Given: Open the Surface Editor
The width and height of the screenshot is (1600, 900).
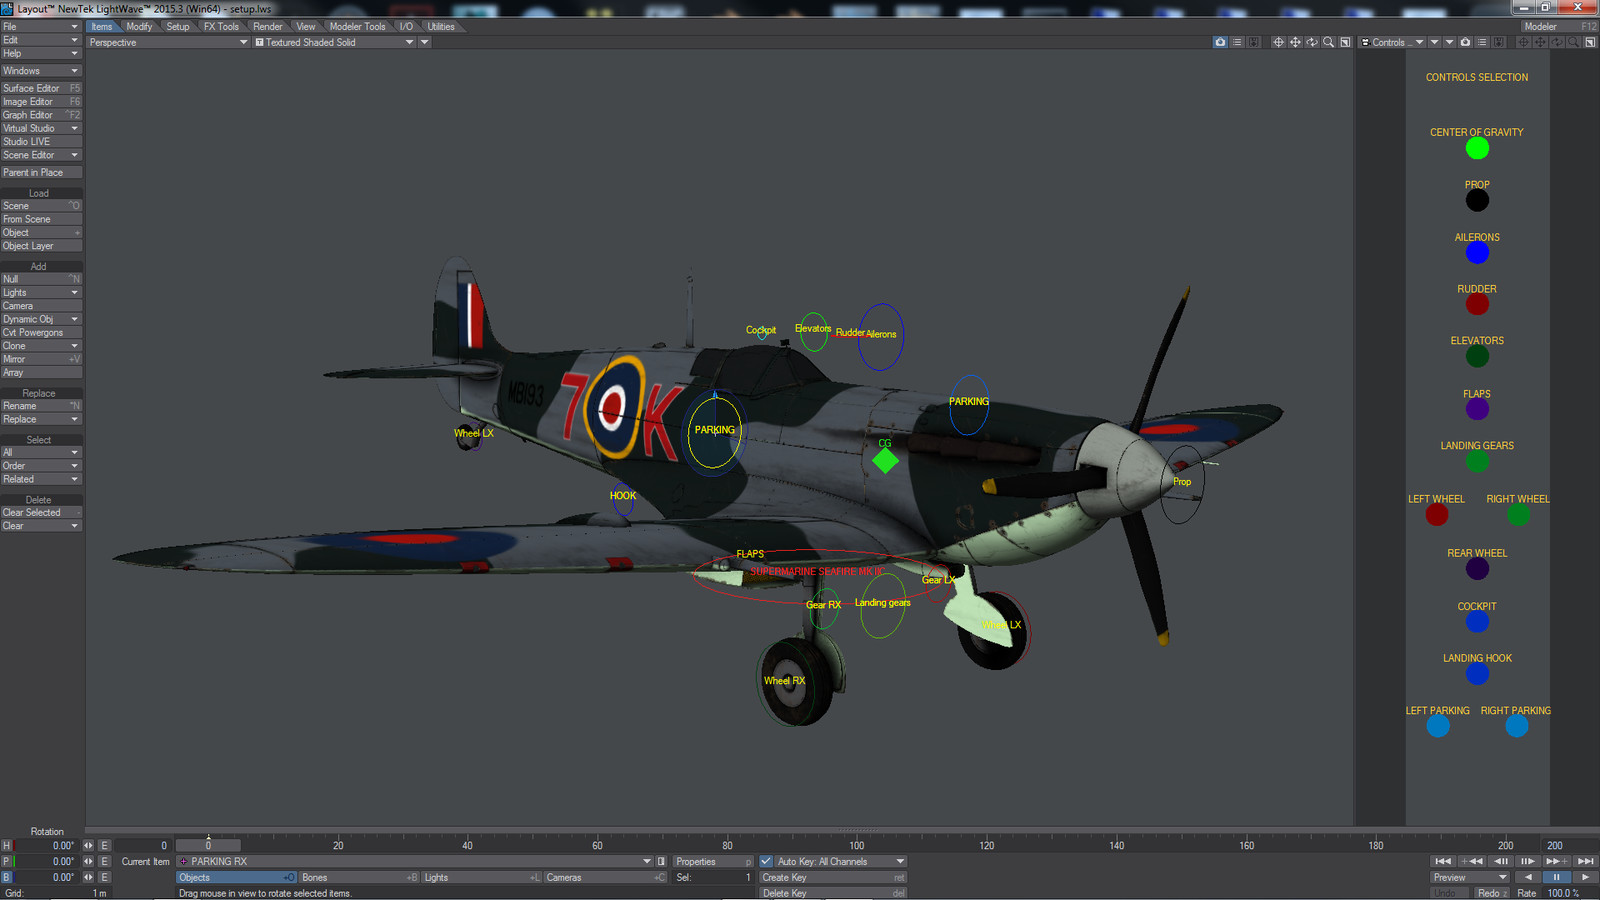Looking at the screenshot, I should (41, 88).
